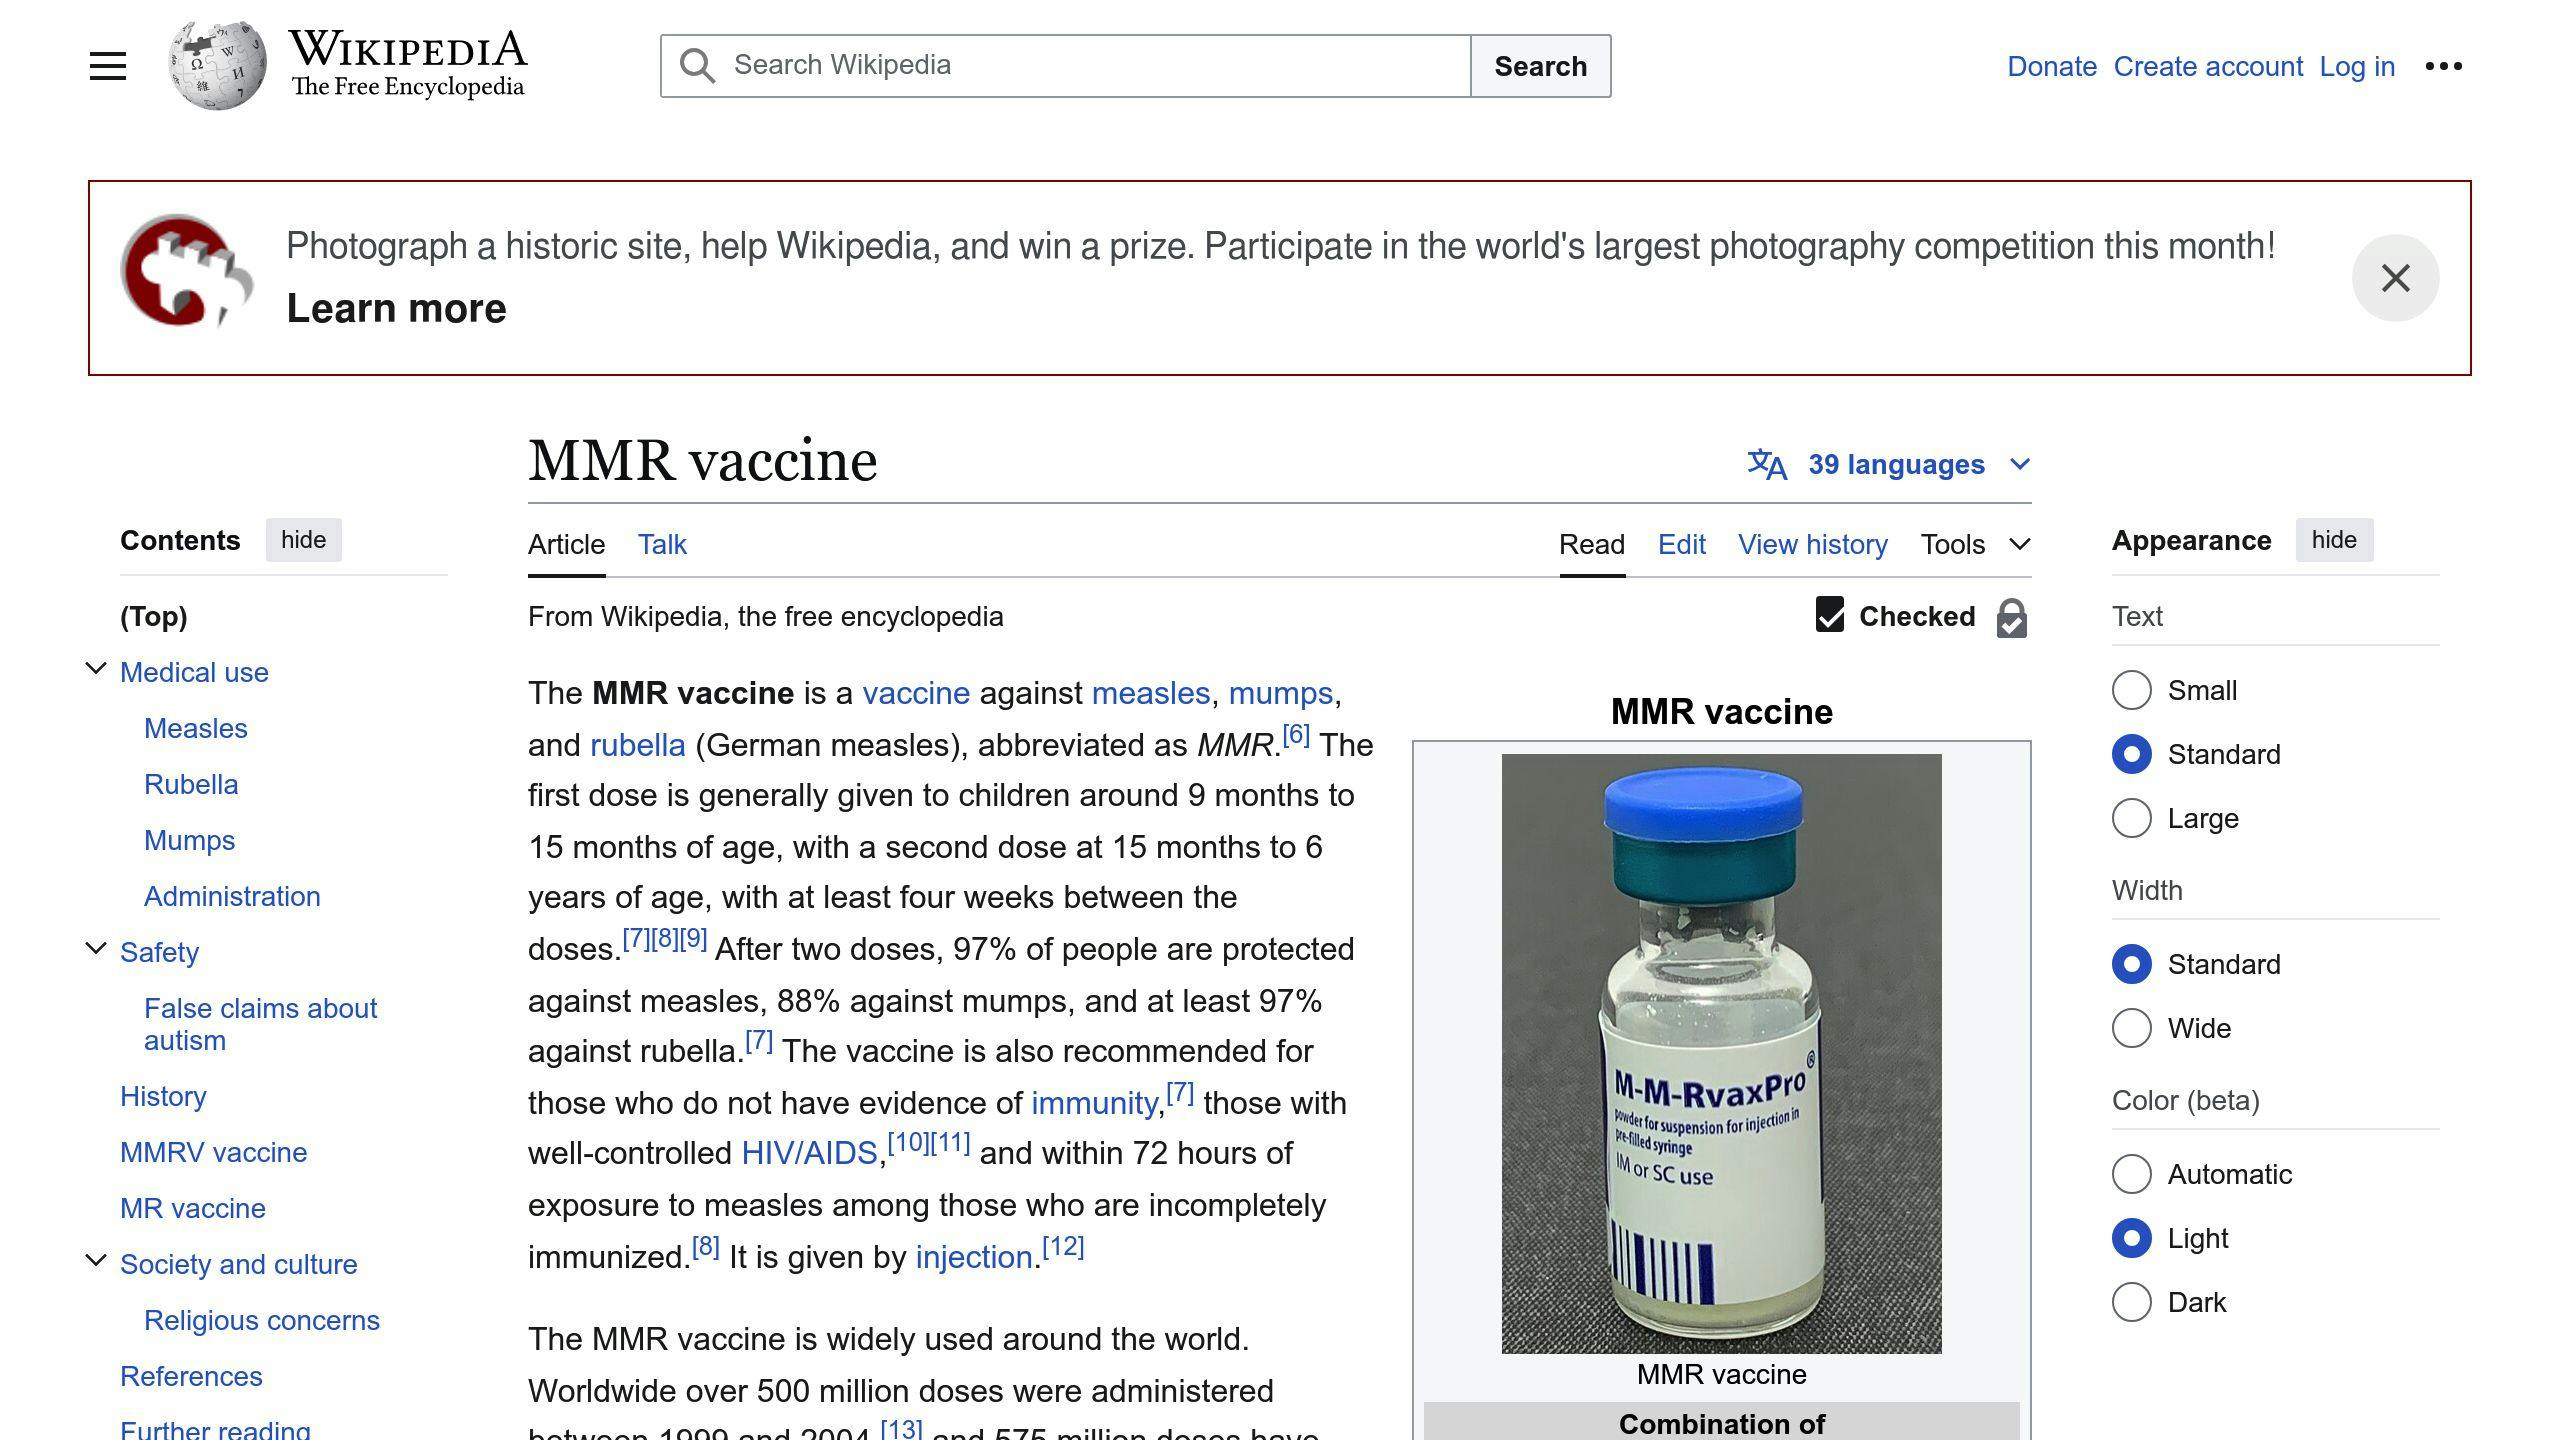Open the Tools dropdown menu
The height and width of the screenshot is (1440, 2560).
1975,544
